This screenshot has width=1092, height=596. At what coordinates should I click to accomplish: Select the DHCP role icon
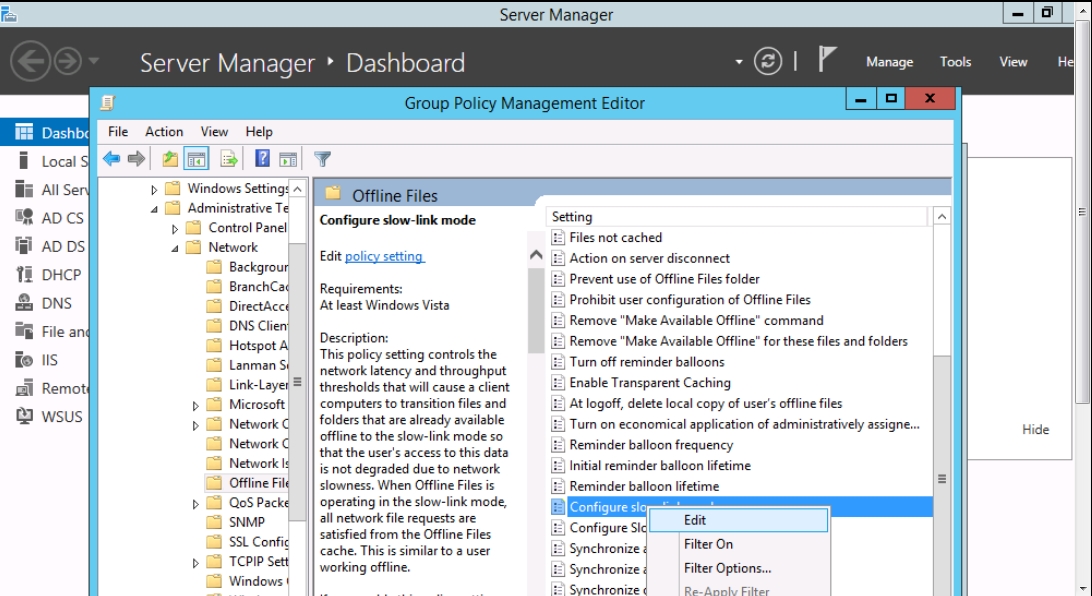[24, 274]
